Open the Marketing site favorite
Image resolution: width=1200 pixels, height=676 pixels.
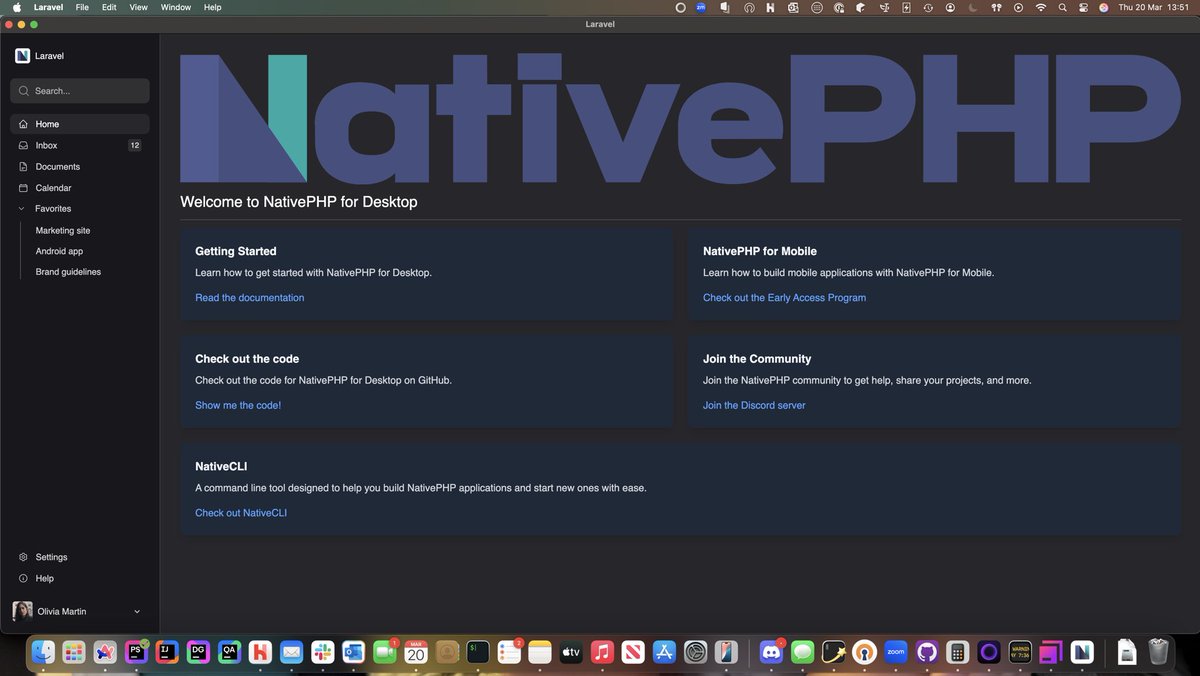click(63, 230)
